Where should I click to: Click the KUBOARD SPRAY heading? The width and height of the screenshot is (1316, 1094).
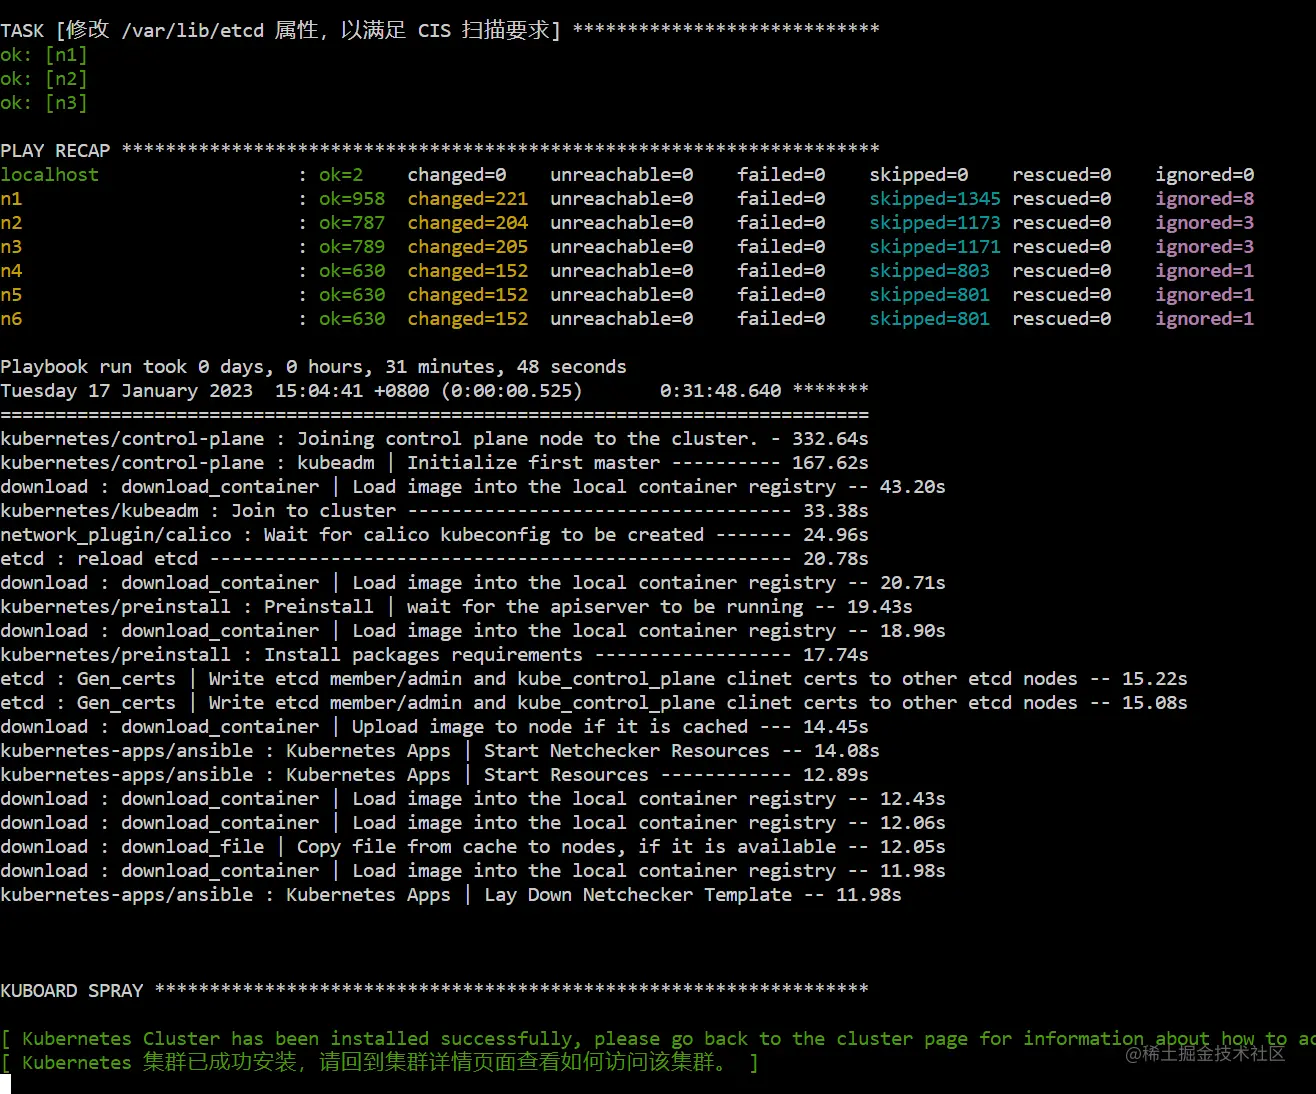[x=434, y=991]
